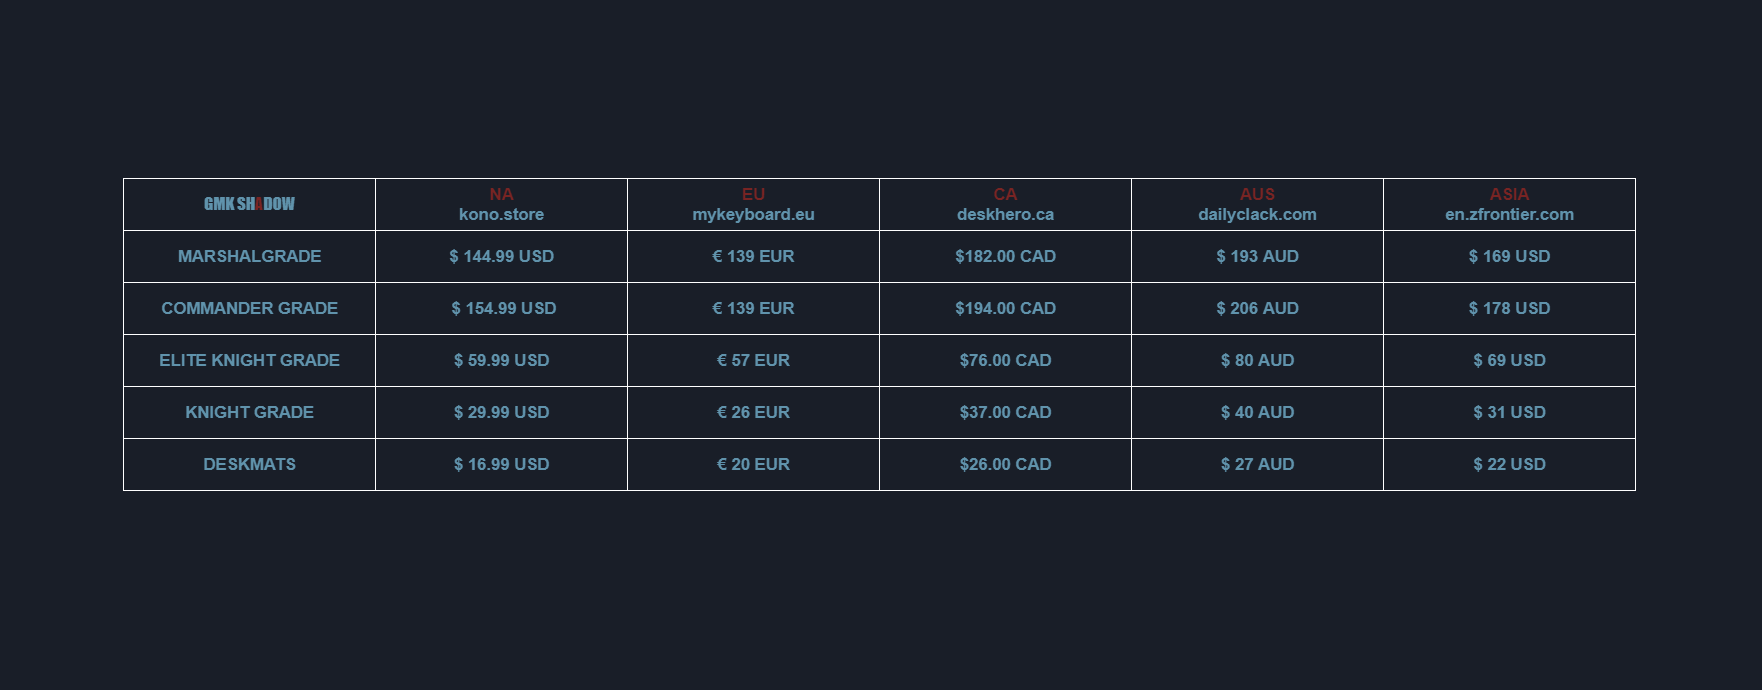Visit the deskhero.ca vendor link
Viewport: 1762px width, 690px height.
point(1005,214)
